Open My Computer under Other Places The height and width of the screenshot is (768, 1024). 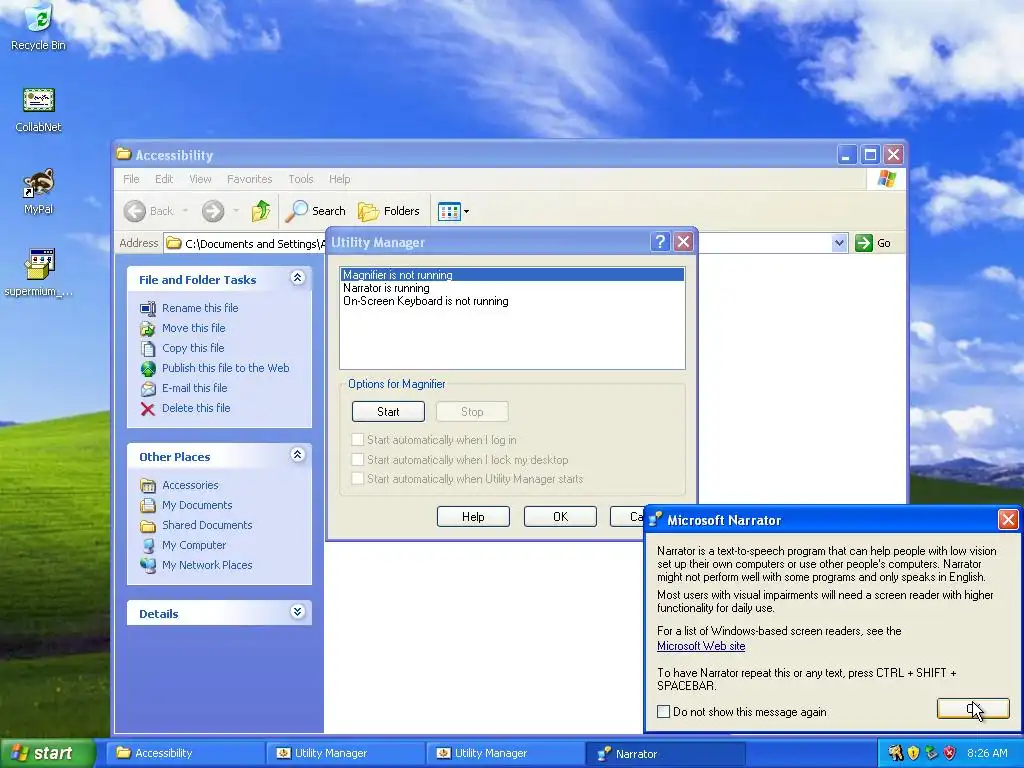click(193, 545)
